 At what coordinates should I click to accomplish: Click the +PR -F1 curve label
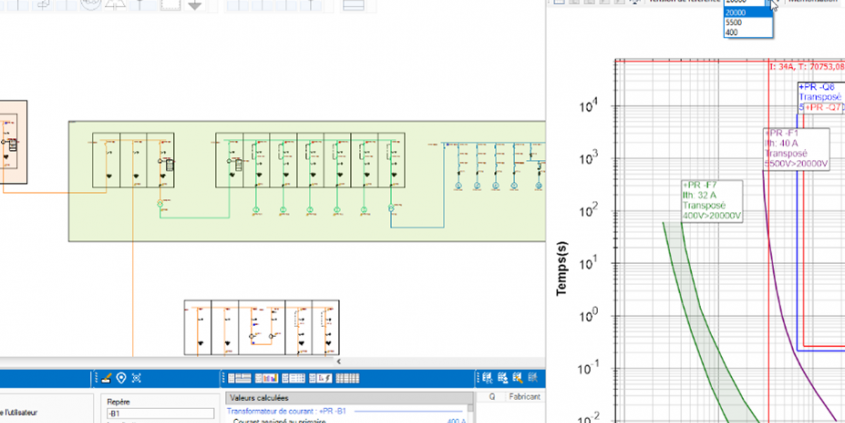pos(796,149)
